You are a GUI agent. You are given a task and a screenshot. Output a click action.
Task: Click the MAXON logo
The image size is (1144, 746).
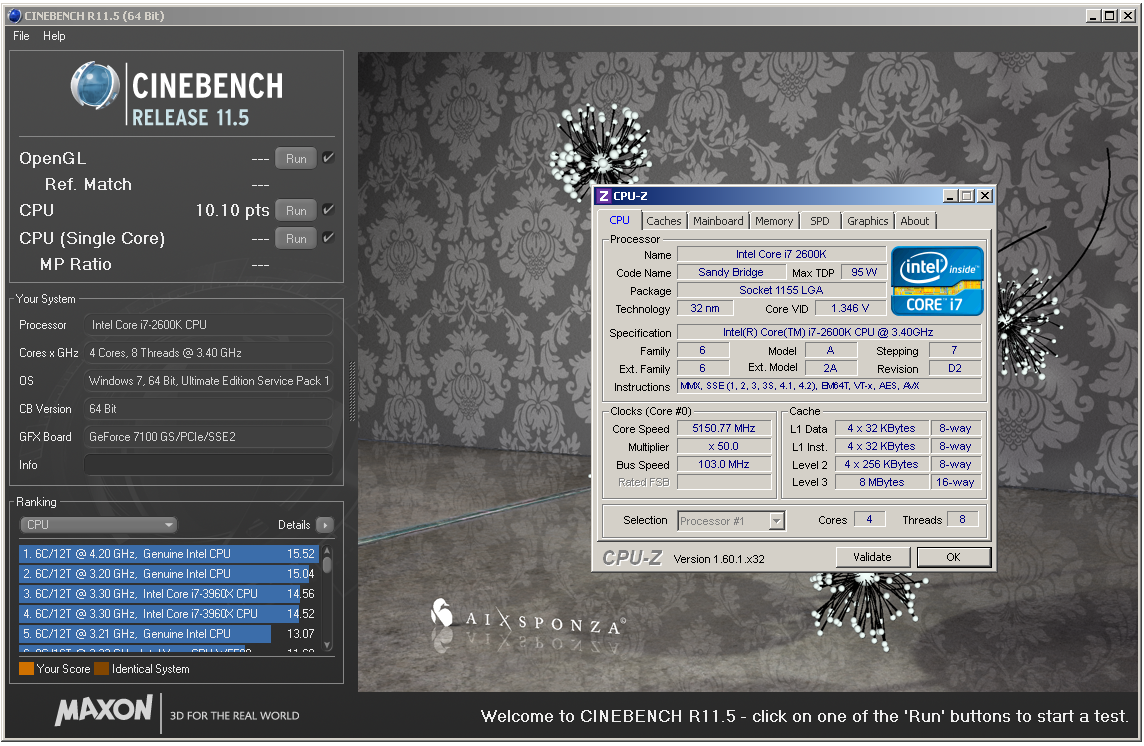(104, 711)
